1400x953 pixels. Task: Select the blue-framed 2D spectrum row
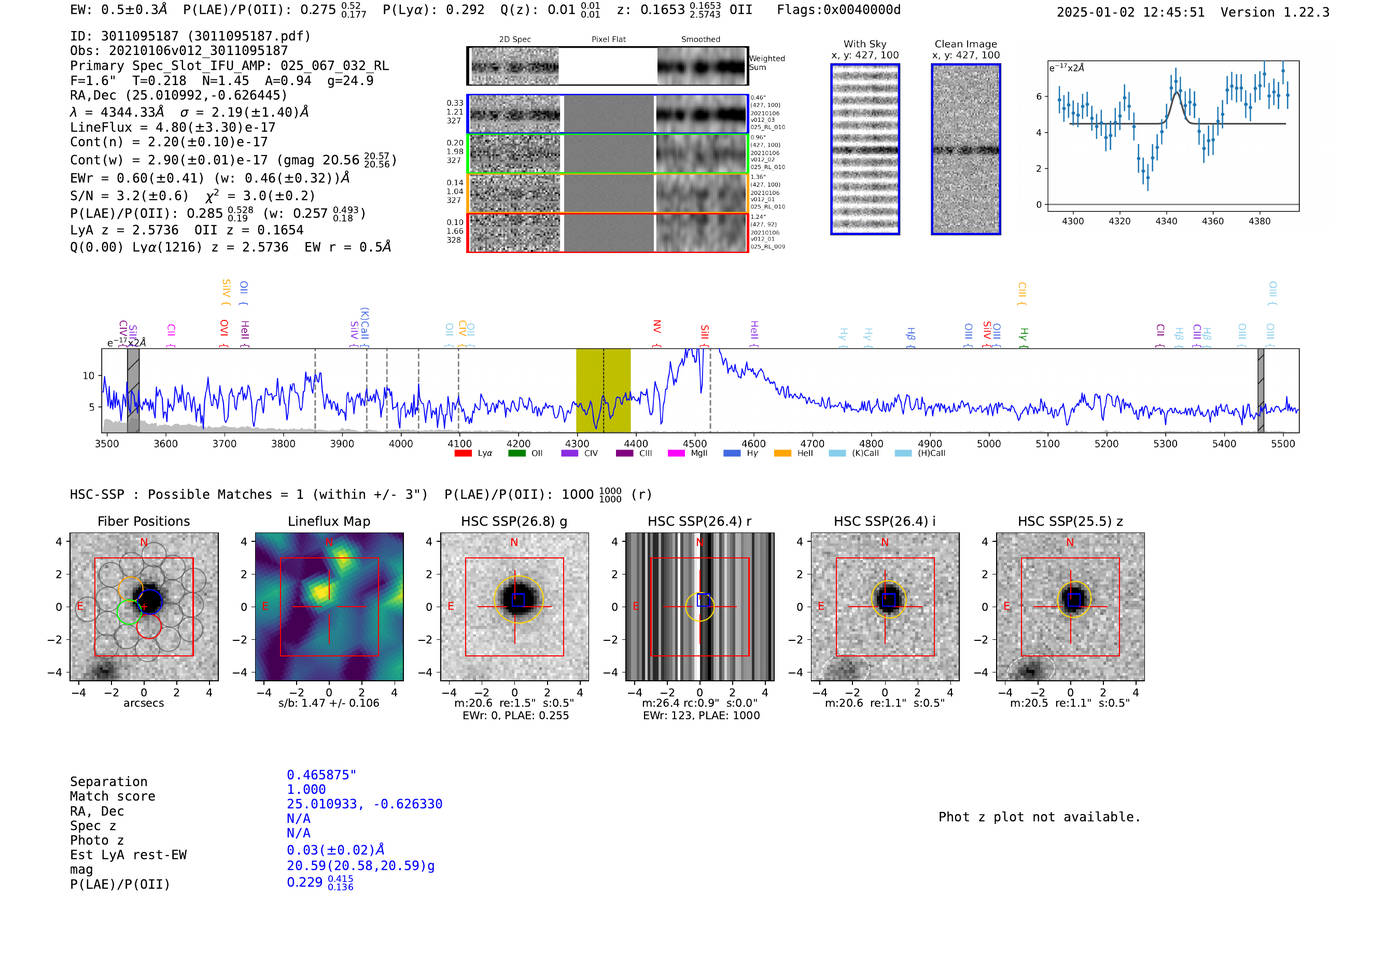point(608,114)
